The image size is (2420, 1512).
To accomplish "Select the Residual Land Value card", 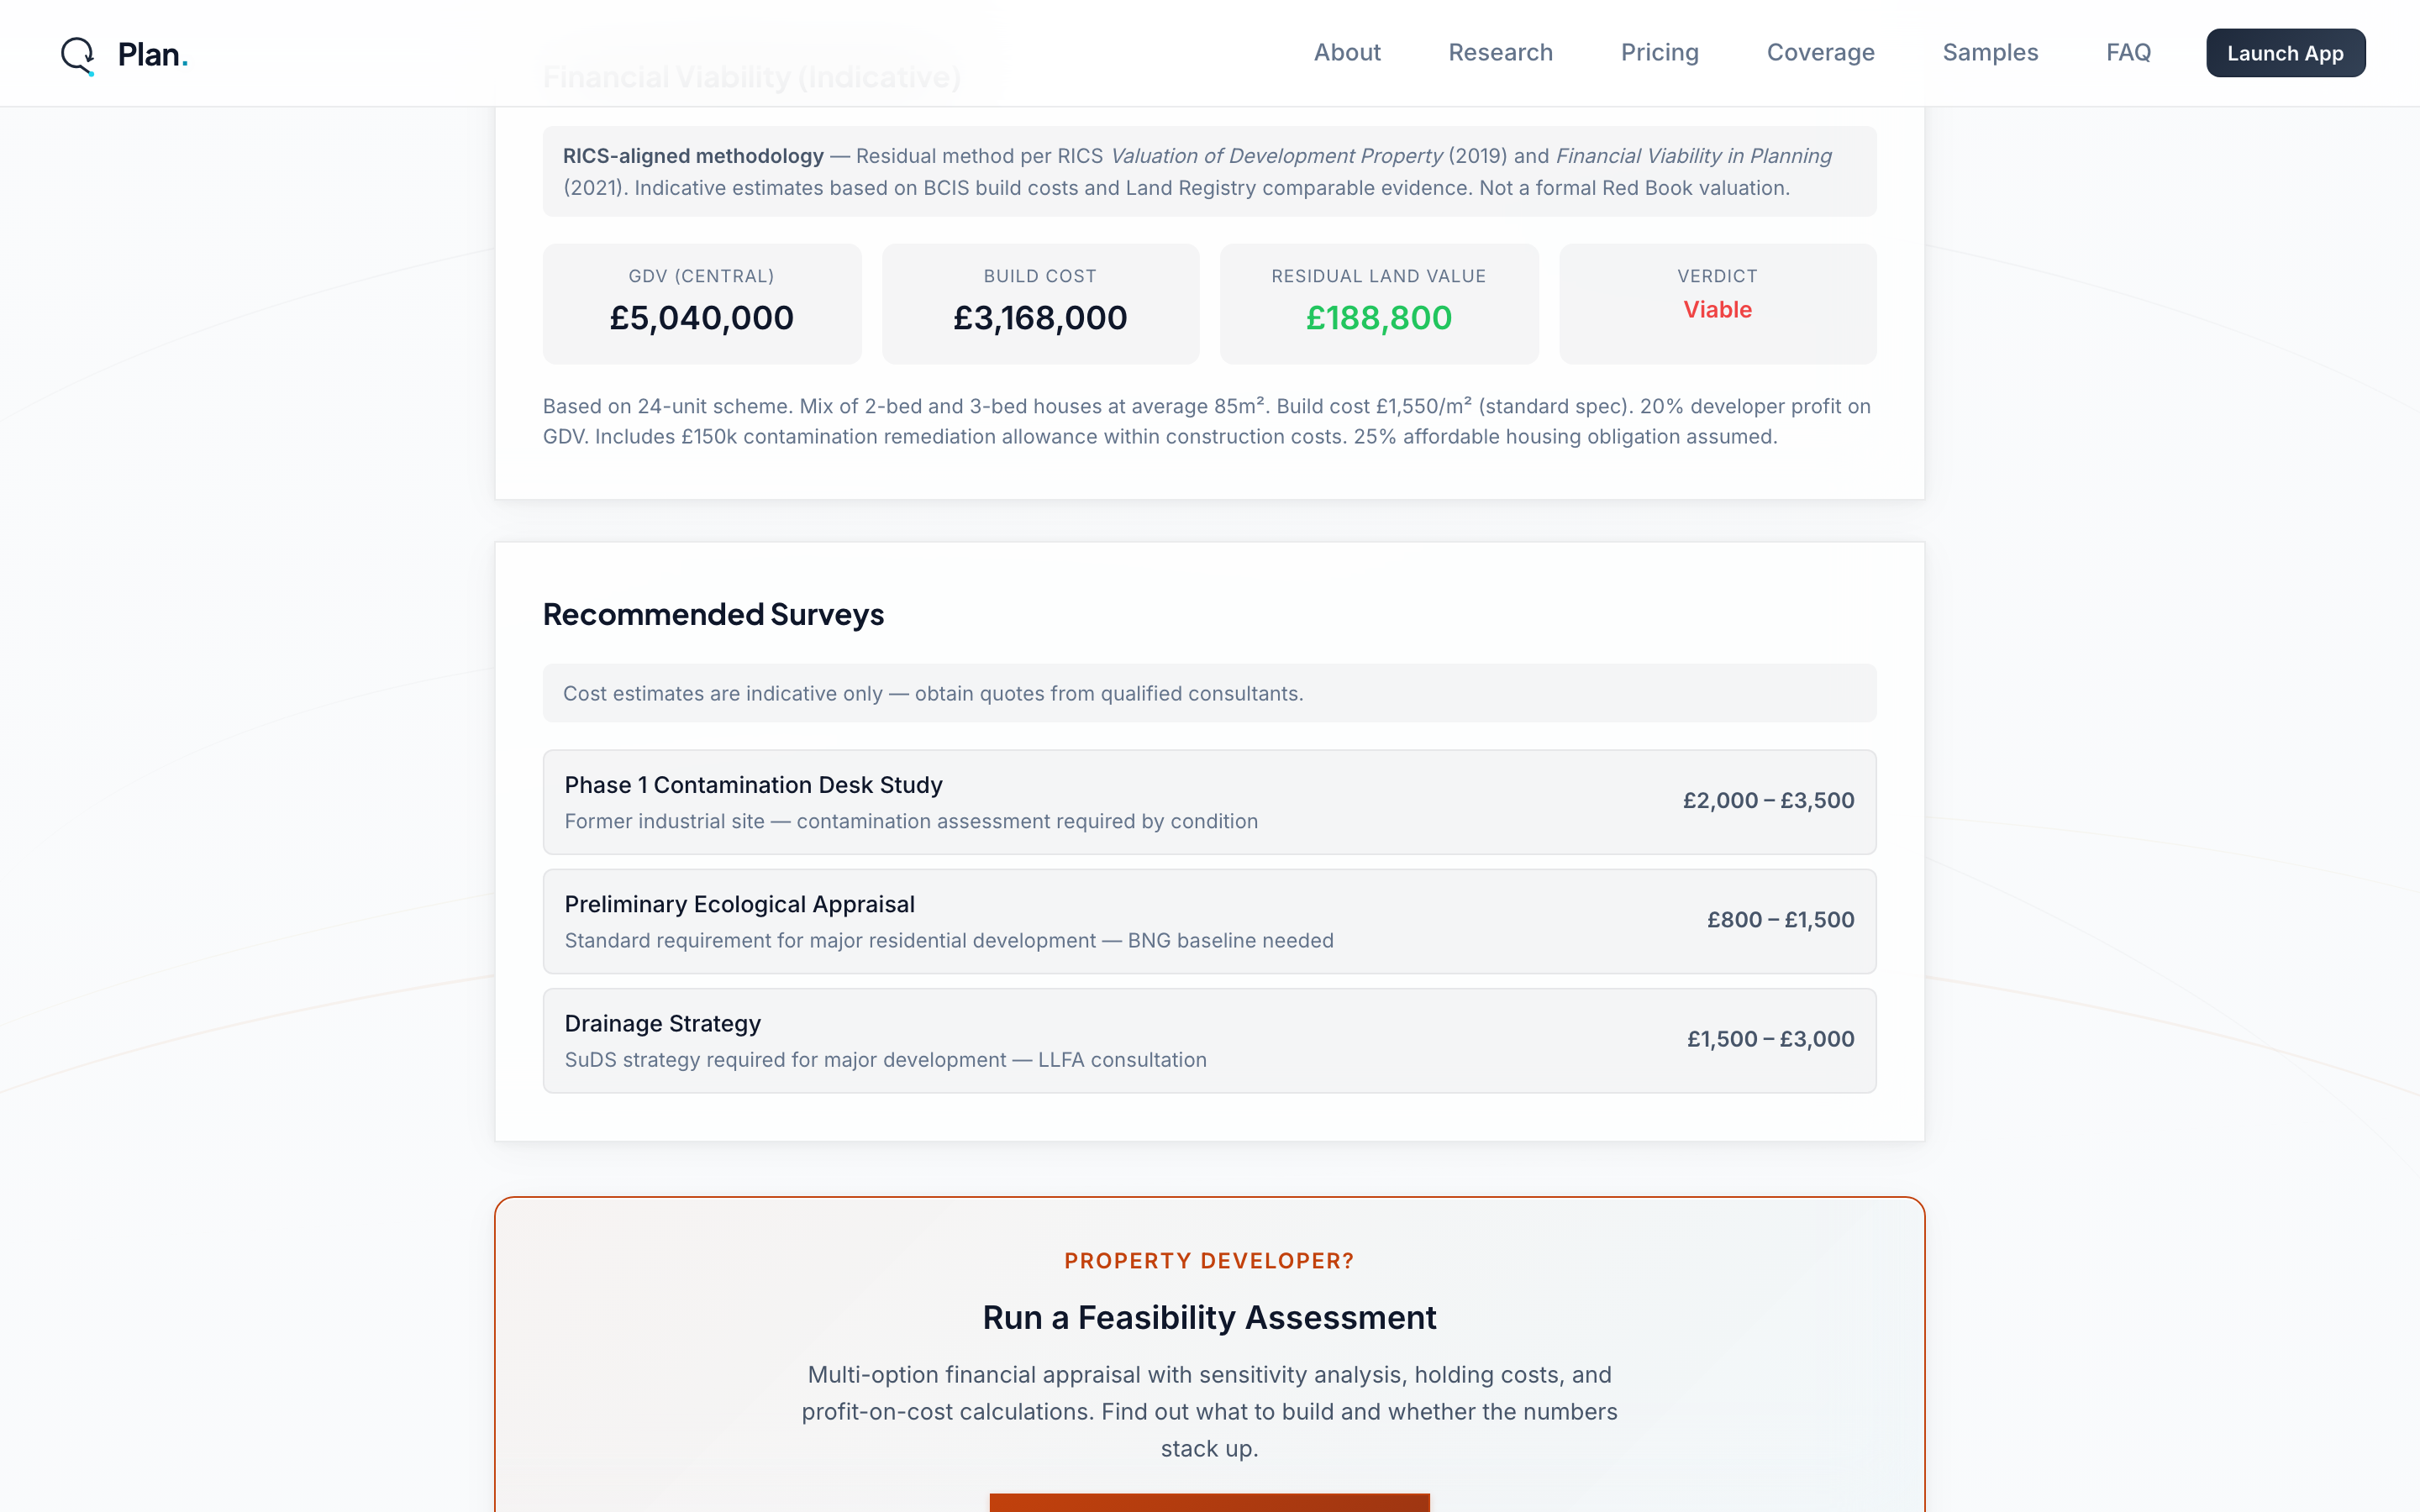I will (1379, 303).
